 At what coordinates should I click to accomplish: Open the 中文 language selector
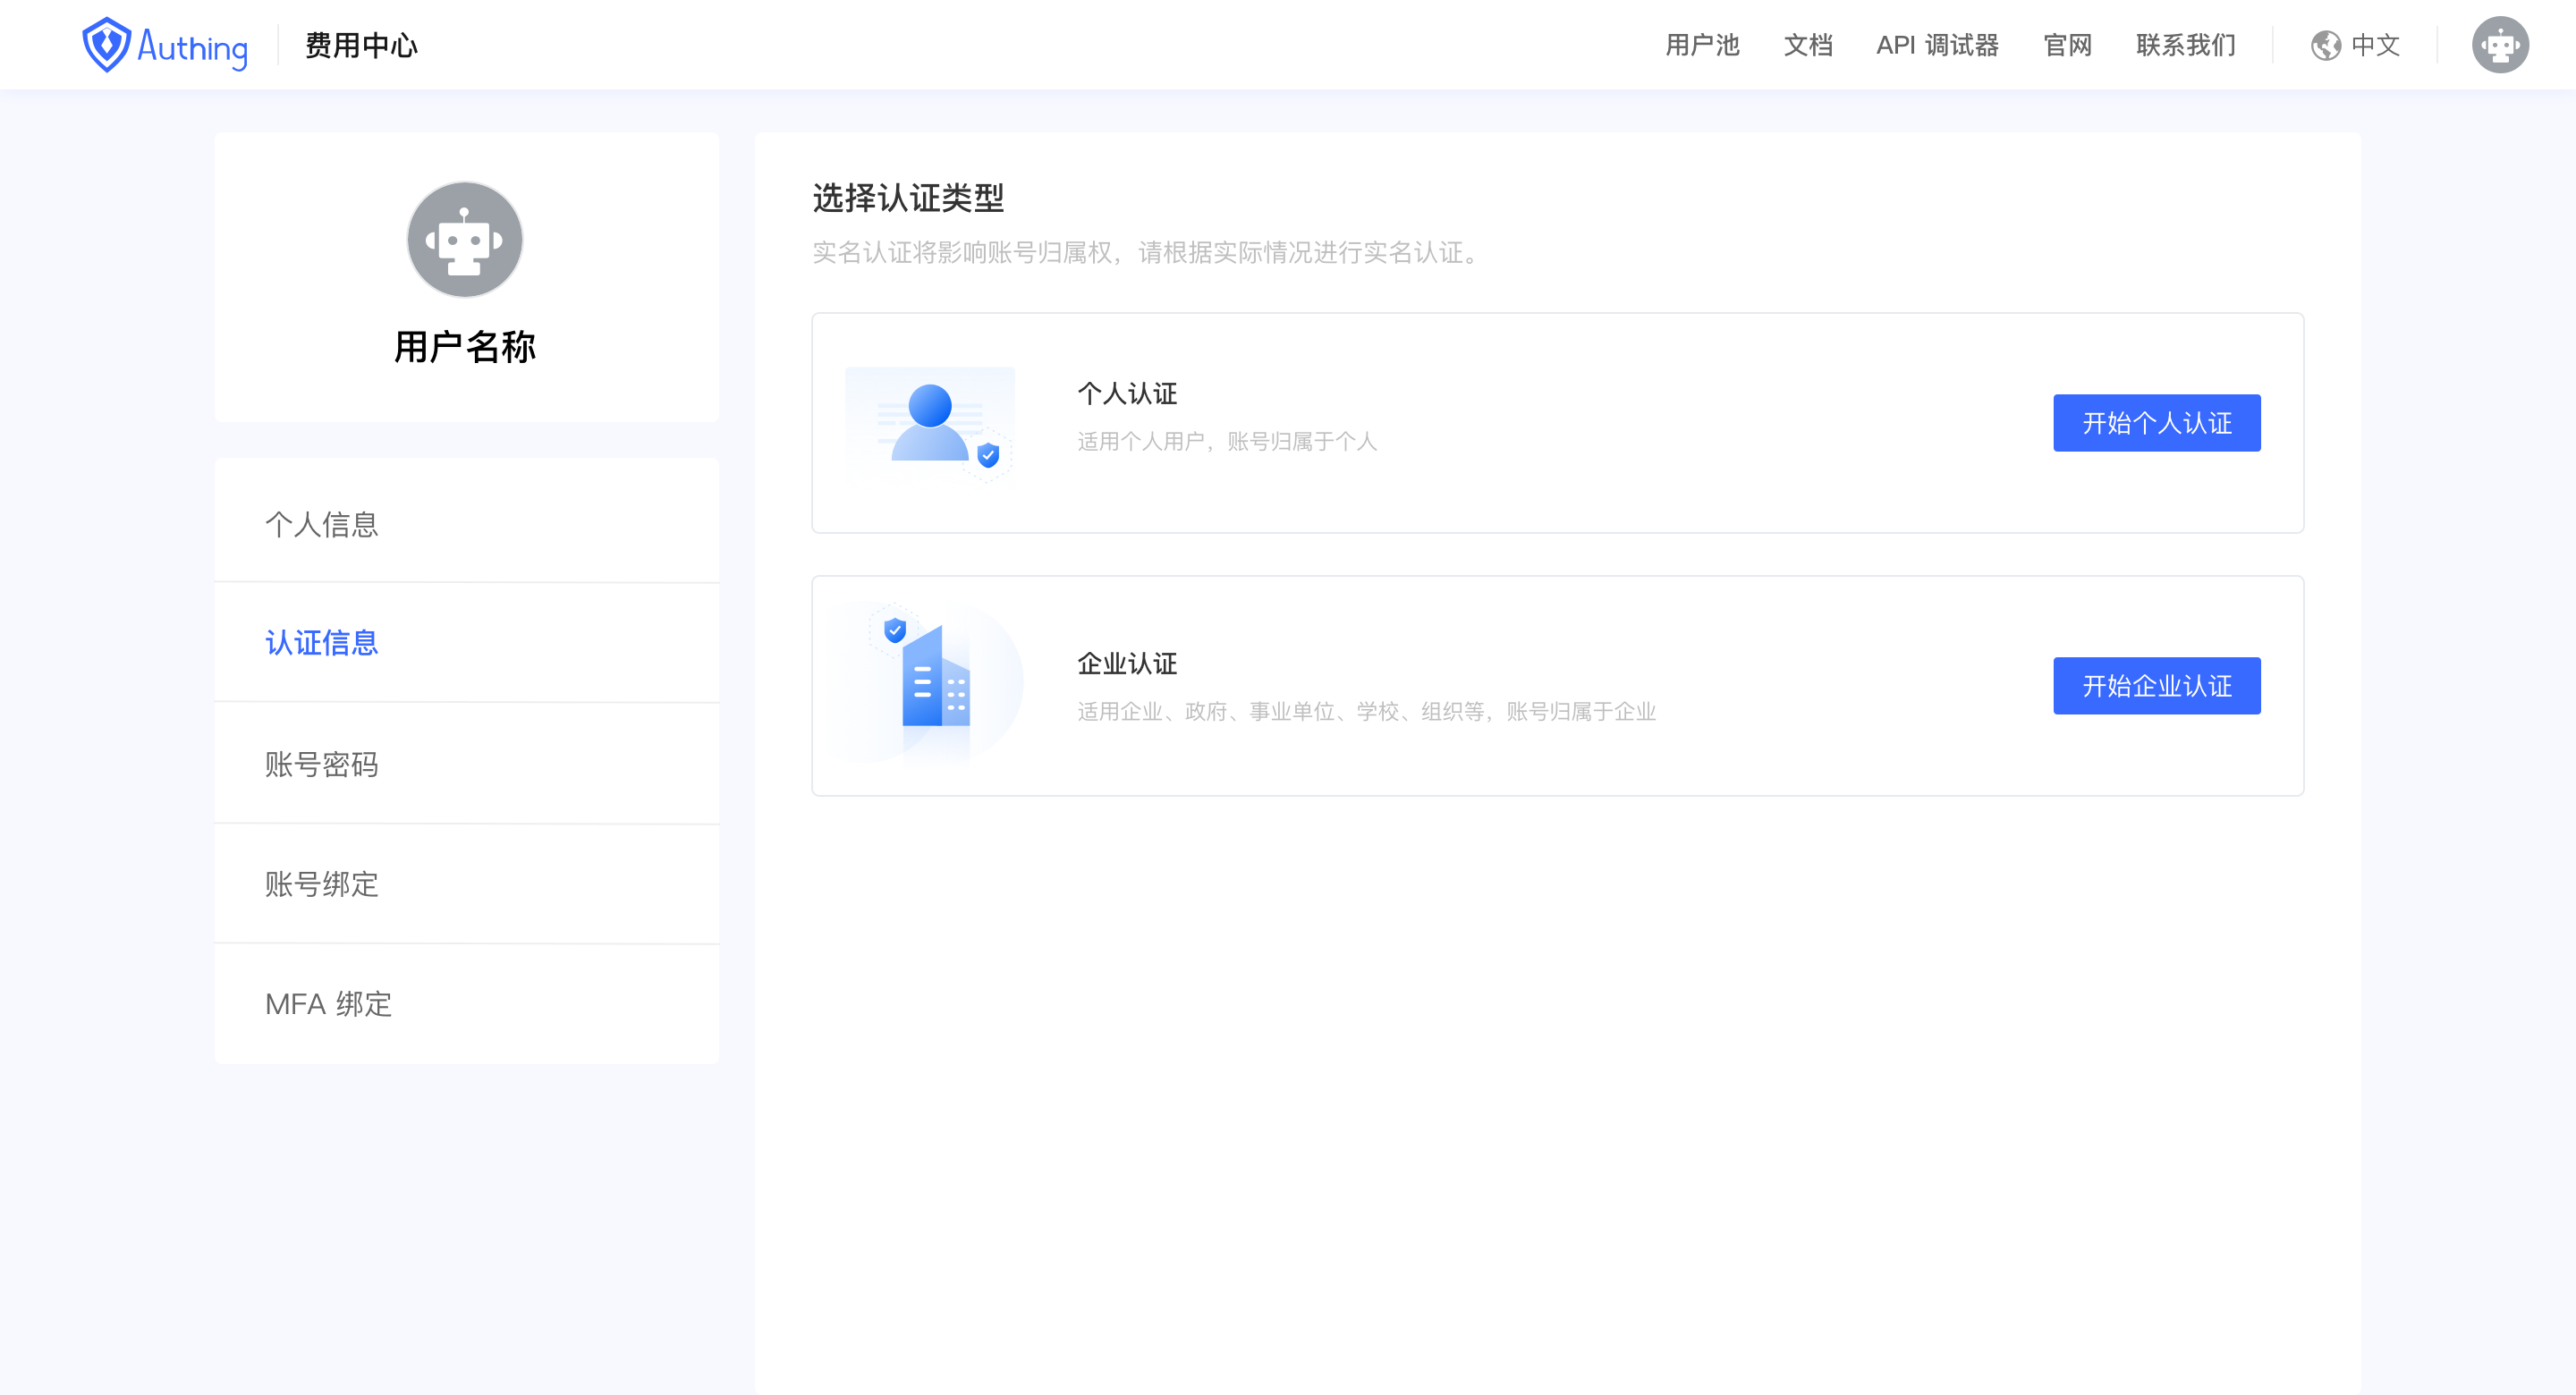click(2375, 45)
